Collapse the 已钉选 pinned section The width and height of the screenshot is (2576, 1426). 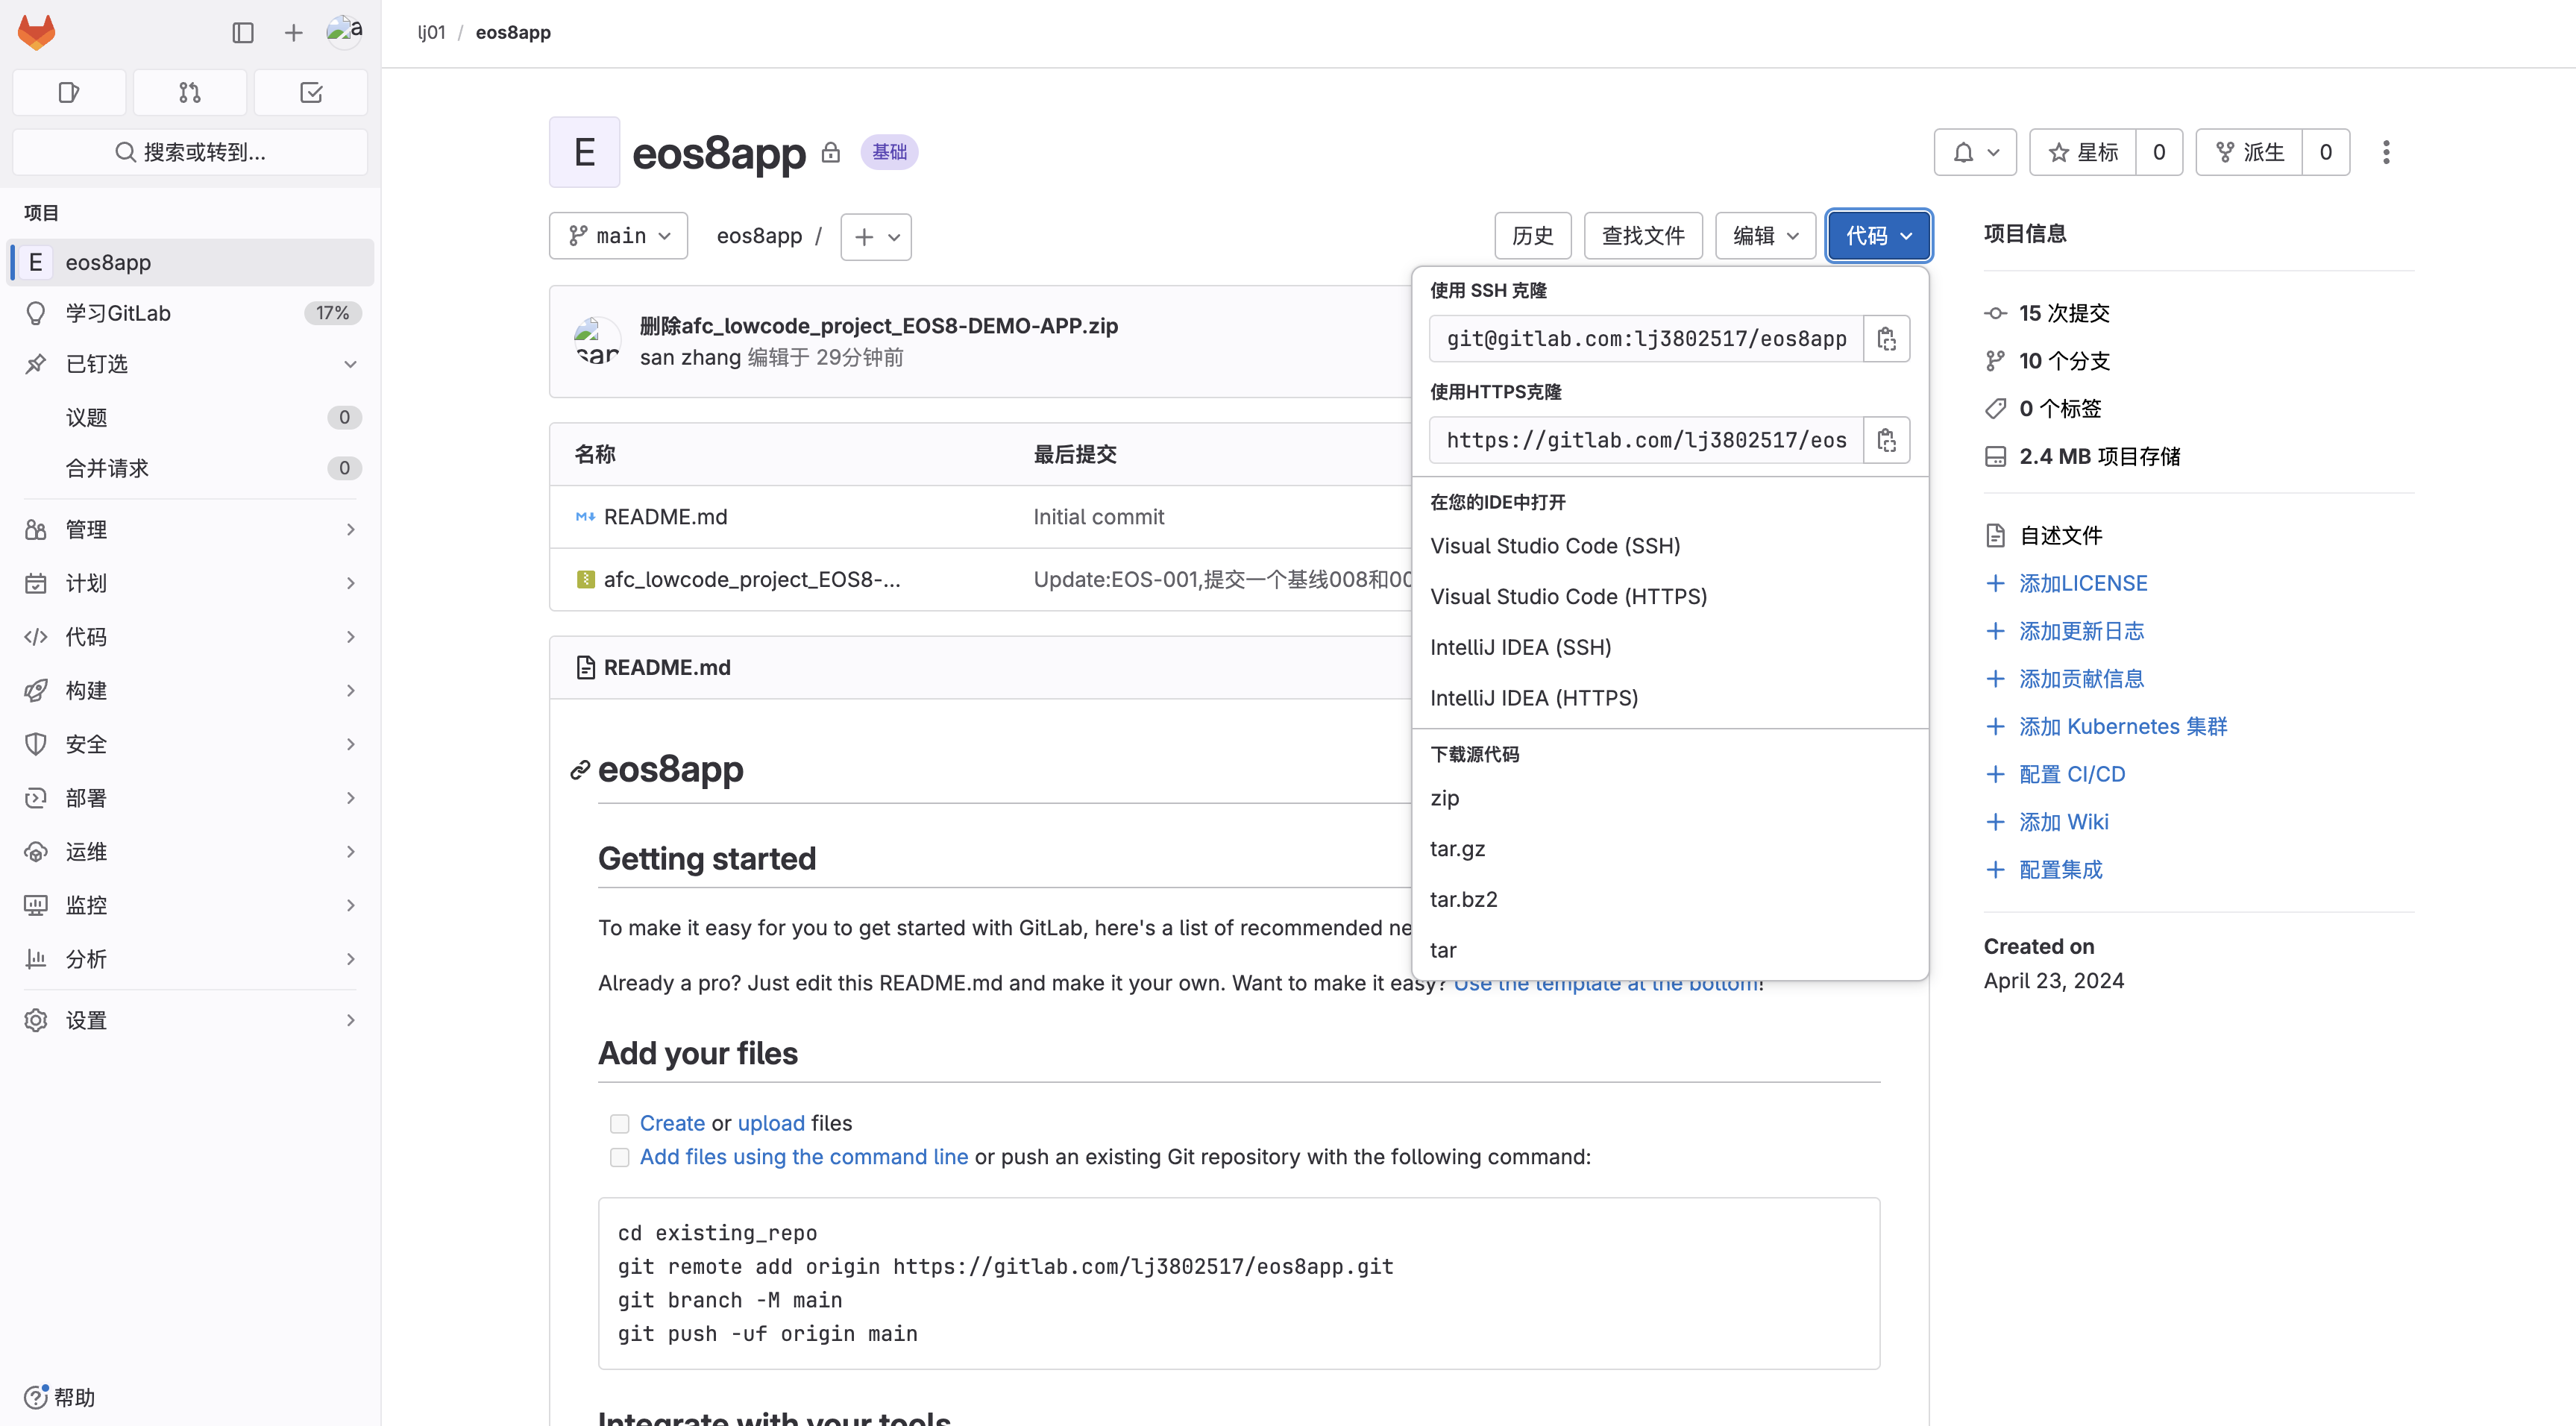[350, 364]
